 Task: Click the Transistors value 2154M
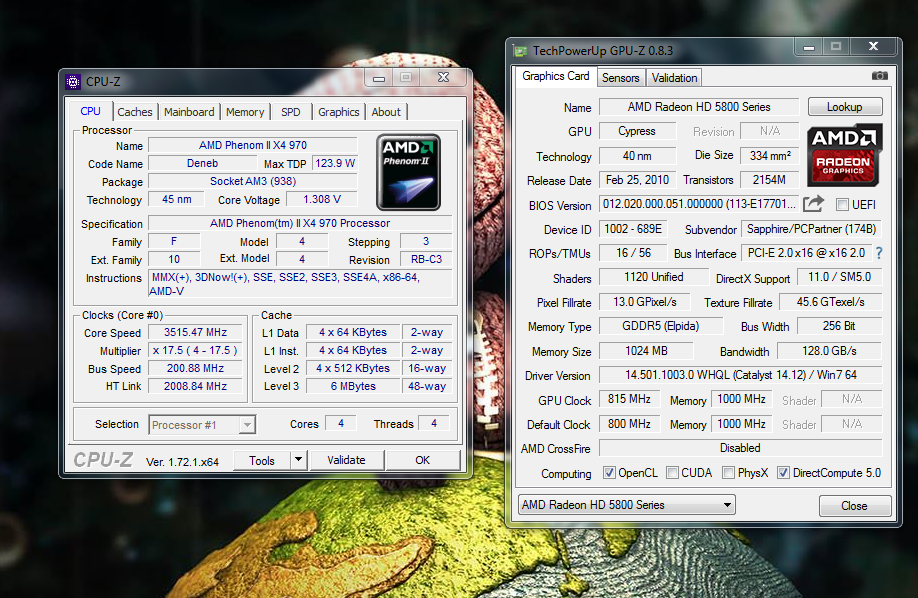769,180
